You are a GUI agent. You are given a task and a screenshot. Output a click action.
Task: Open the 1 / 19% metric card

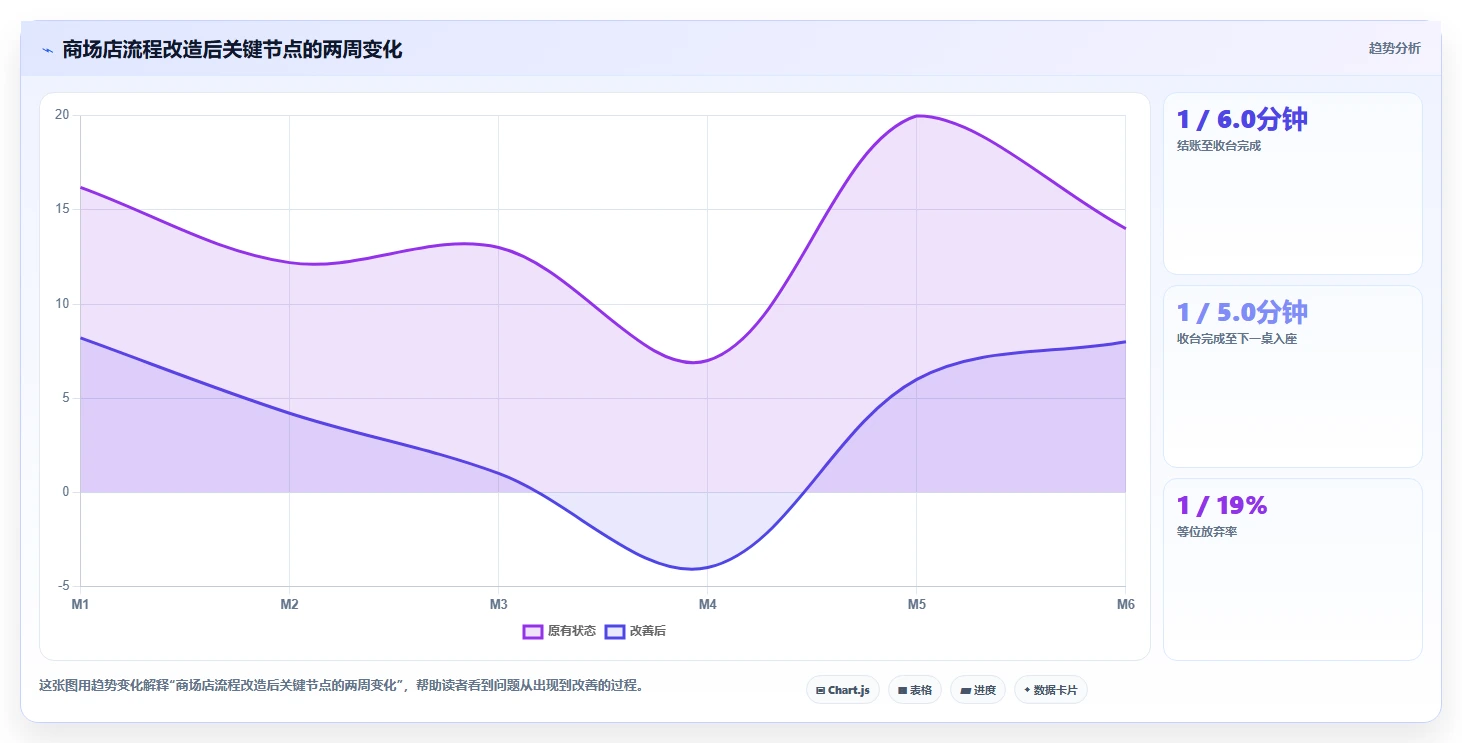click(1292, 569)
